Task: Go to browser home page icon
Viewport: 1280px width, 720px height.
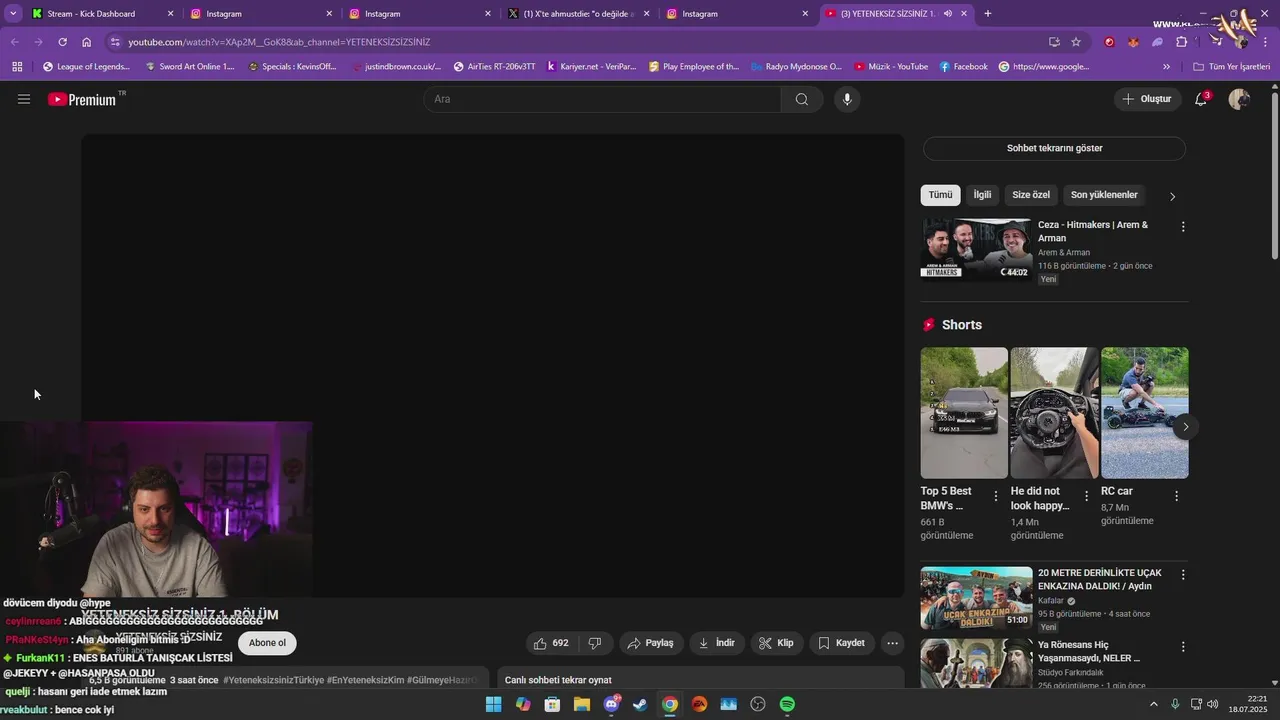Action: pyautogui.click(x=87, y=42)
